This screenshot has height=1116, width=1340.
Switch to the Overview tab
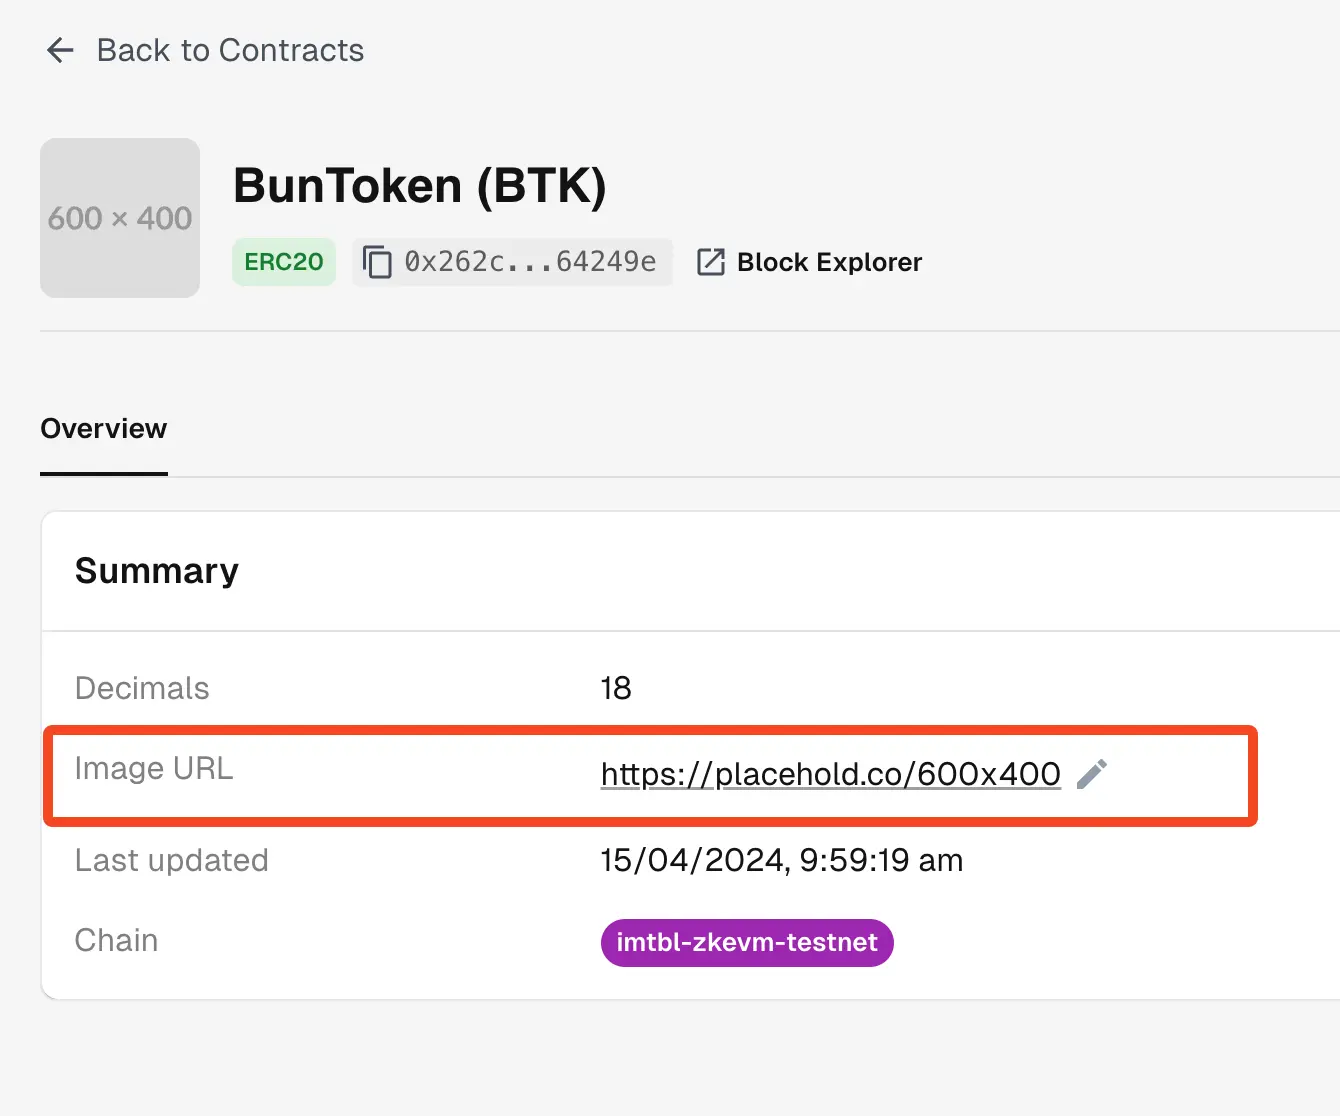[103, 428]
